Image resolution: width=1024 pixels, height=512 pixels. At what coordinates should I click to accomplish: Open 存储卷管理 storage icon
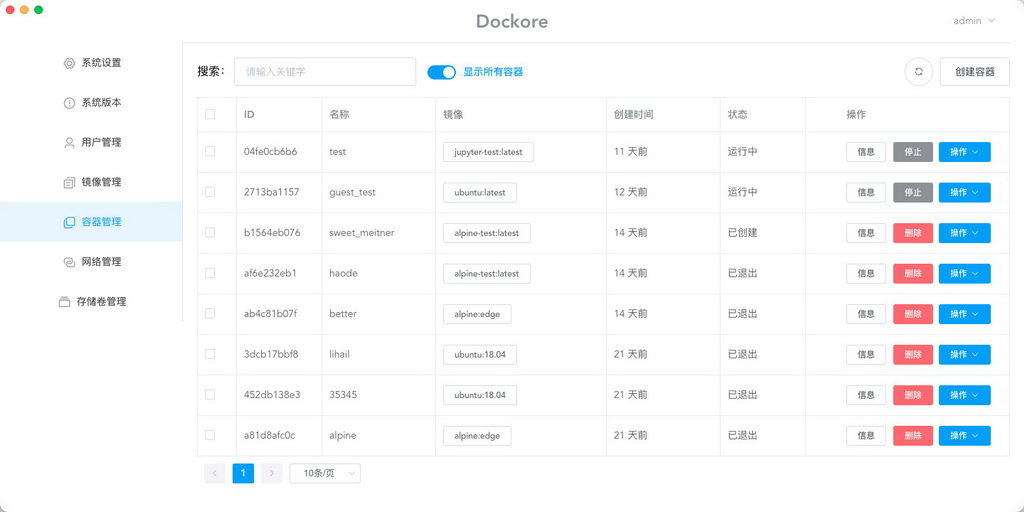(x=64, y=302)
